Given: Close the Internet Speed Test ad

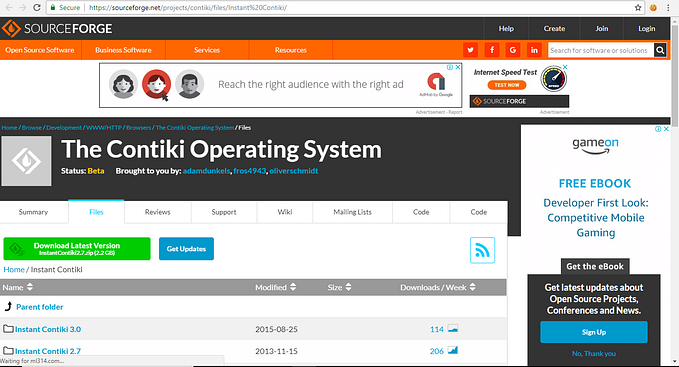Looking at the screenshot, I should coord(565,67).
